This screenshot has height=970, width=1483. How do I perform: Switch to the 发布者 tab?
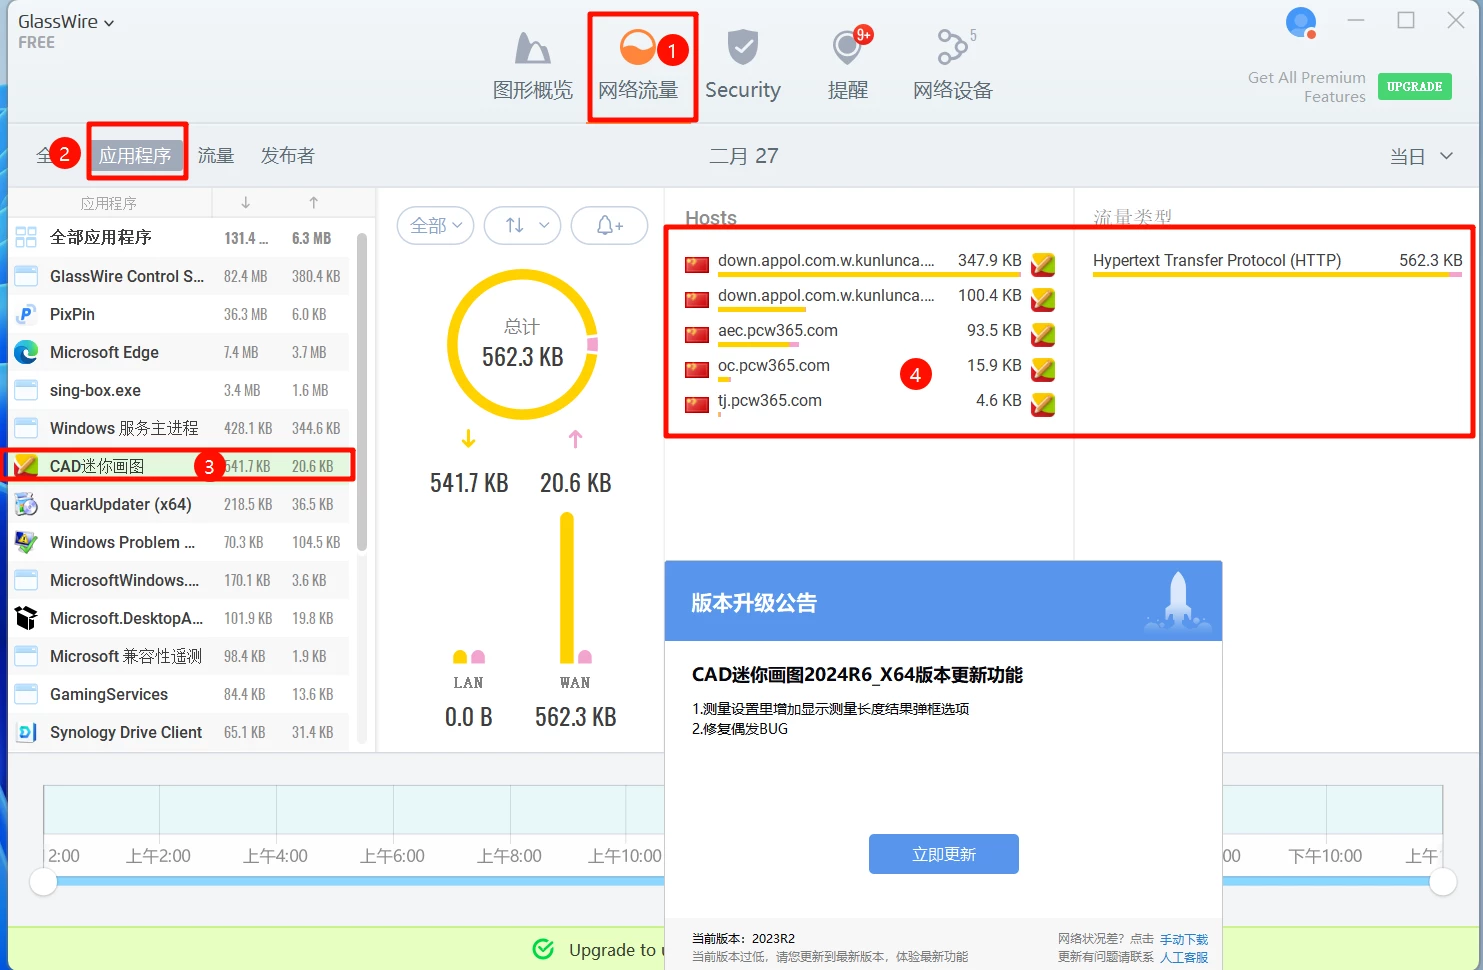pos(287,156)
